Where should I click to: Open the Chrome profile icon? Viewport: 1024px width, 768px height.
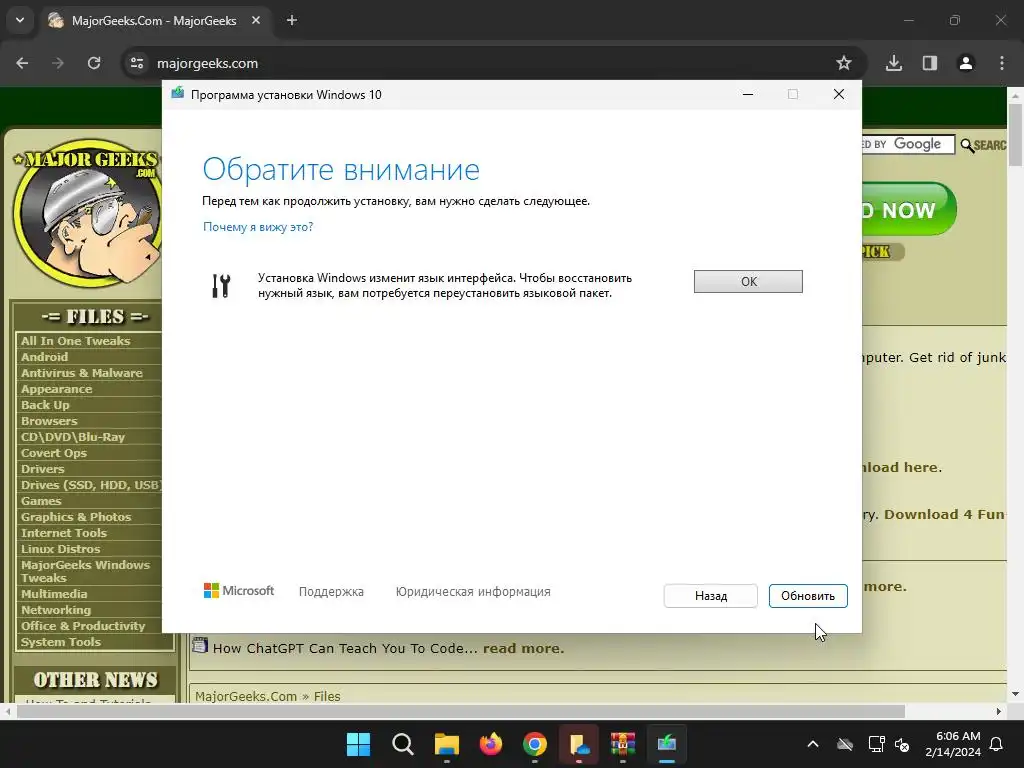966,63
